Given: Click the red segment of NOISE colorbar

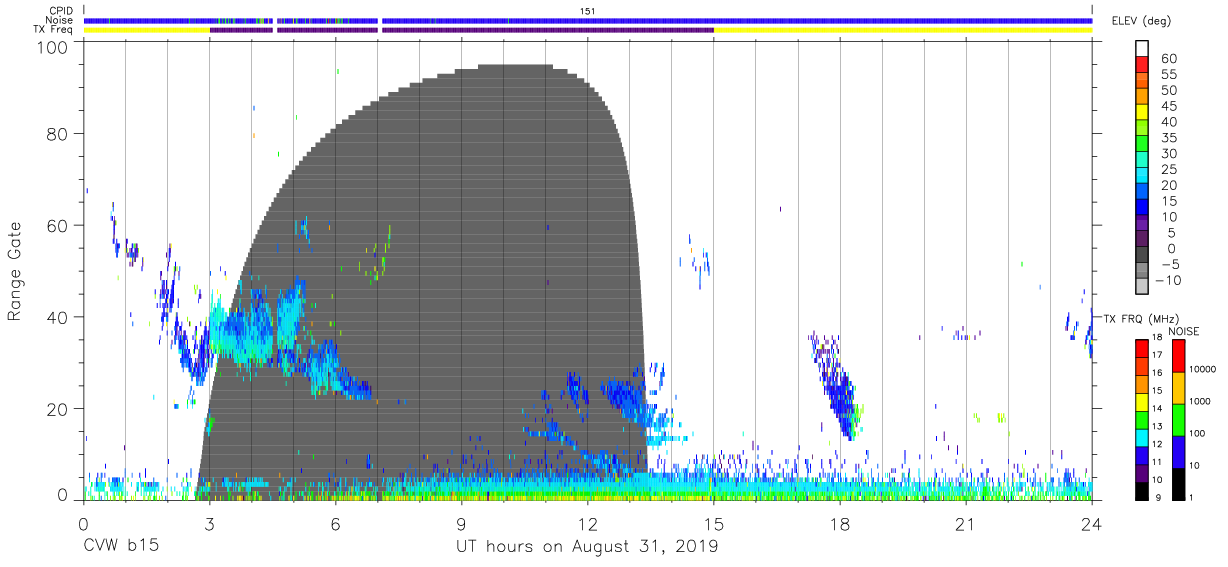Looking at the screenshot, I should (1180, 356).
